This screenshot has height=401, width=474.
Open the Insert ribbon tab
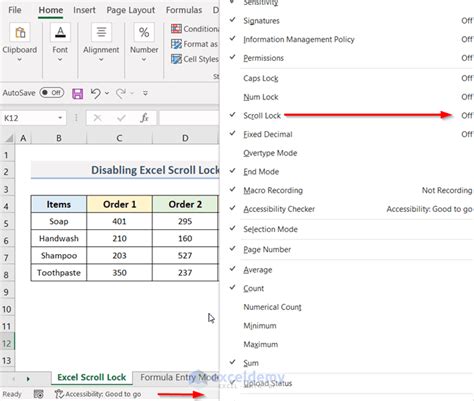click(84, 10)
